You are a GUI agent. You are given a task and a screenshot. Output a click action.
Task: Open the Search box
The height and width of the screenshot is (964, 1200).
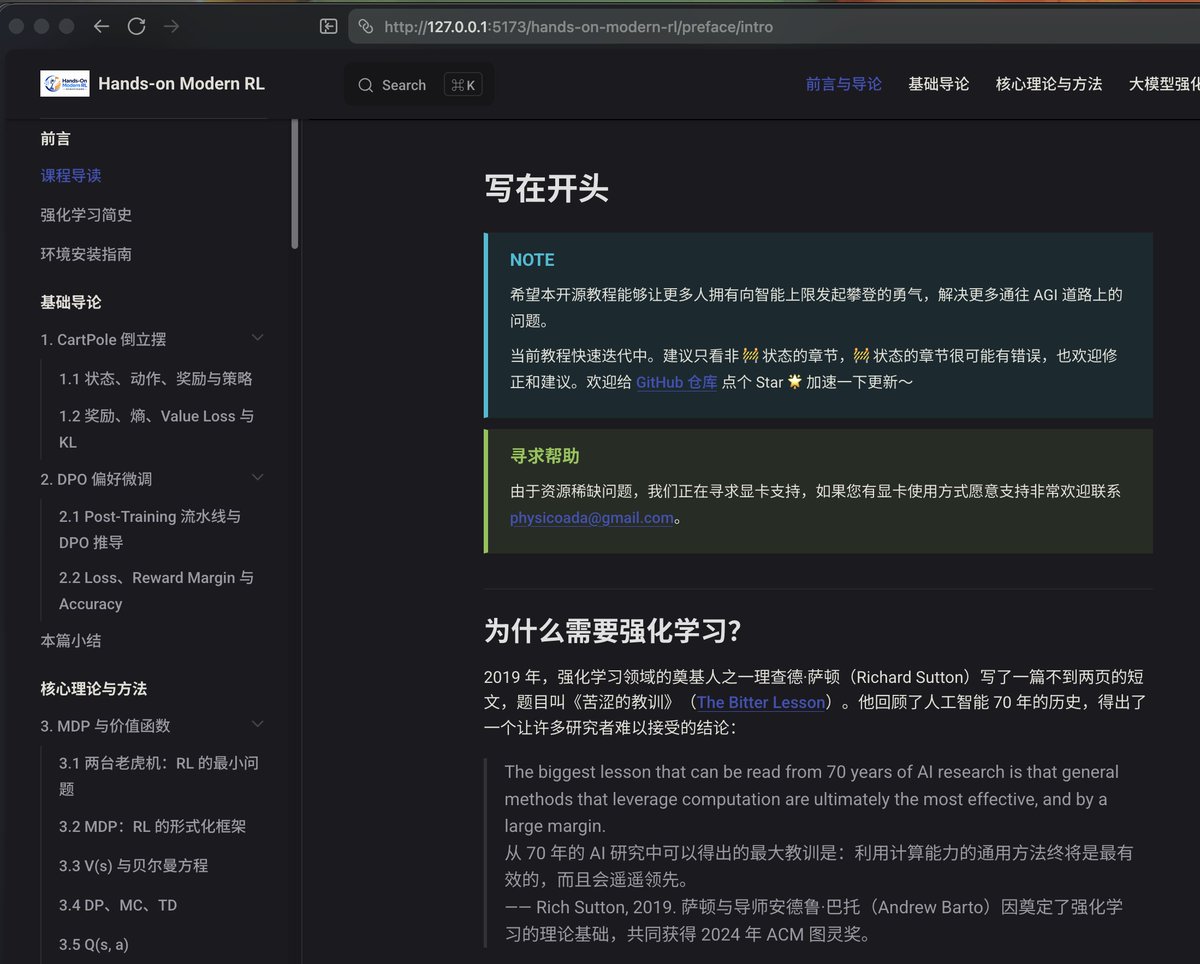tap(420, 85)
